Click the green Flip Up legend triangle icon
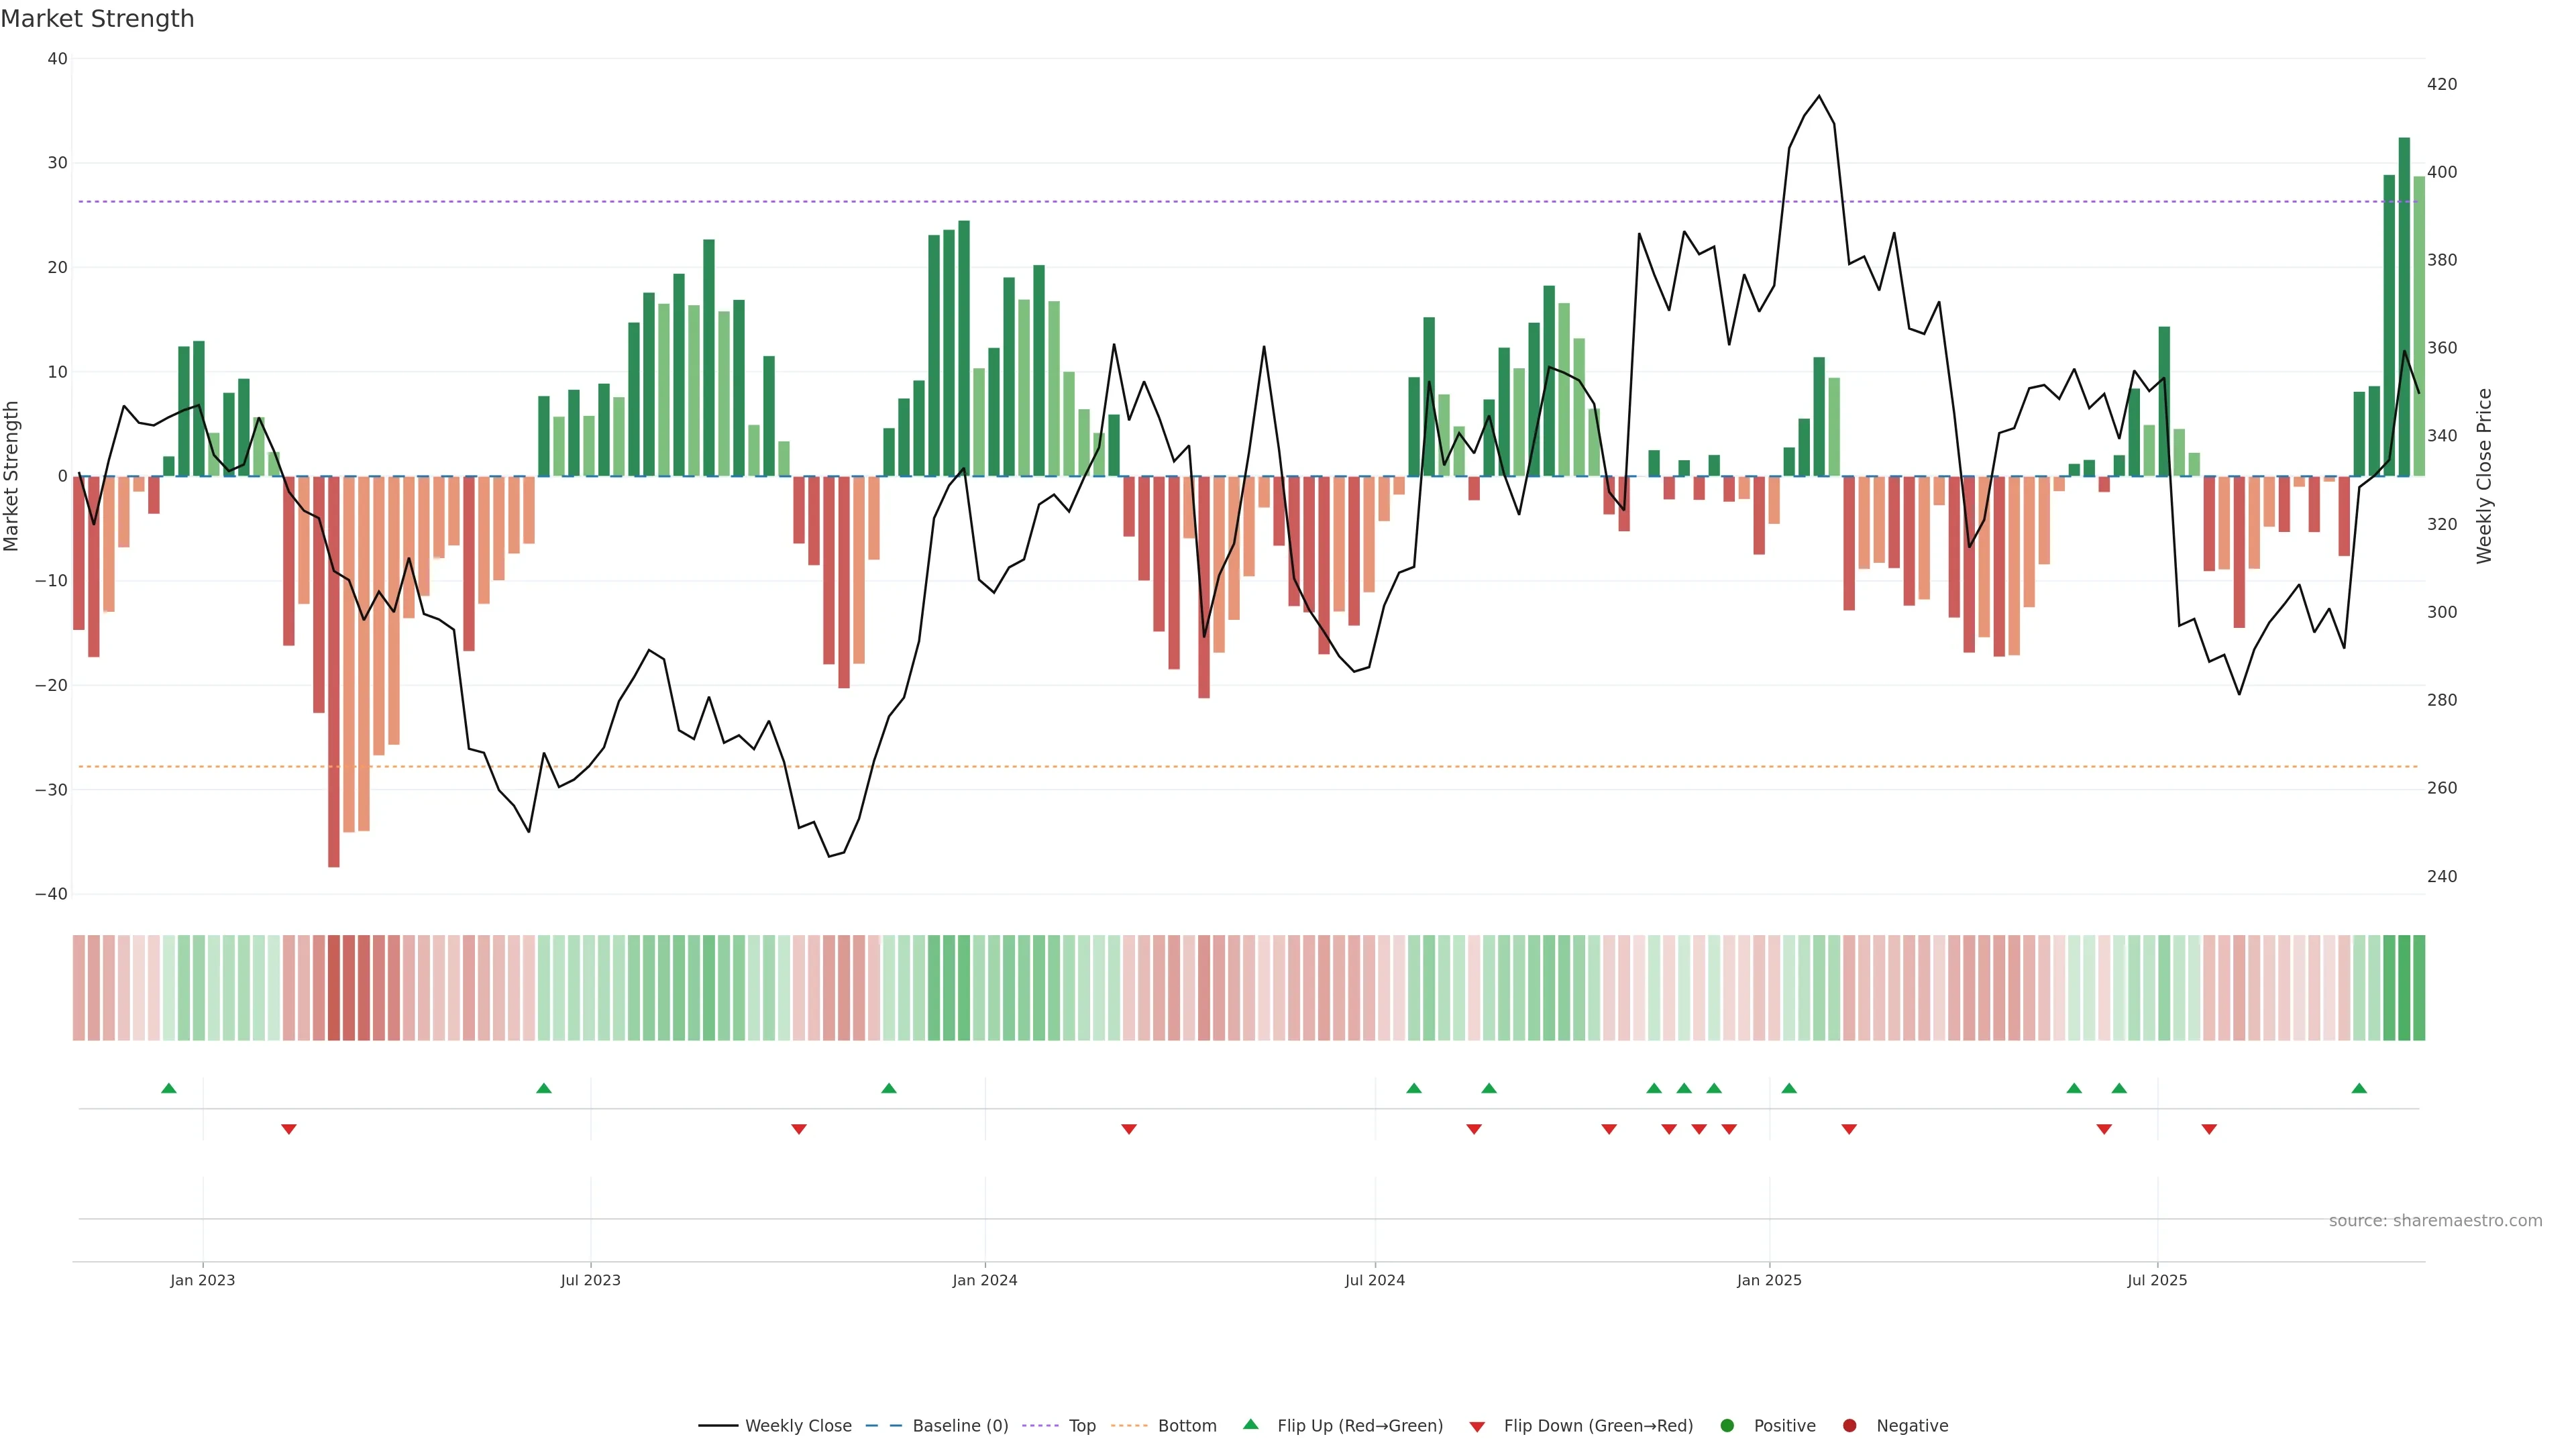 click(x=1250, y=1424)
